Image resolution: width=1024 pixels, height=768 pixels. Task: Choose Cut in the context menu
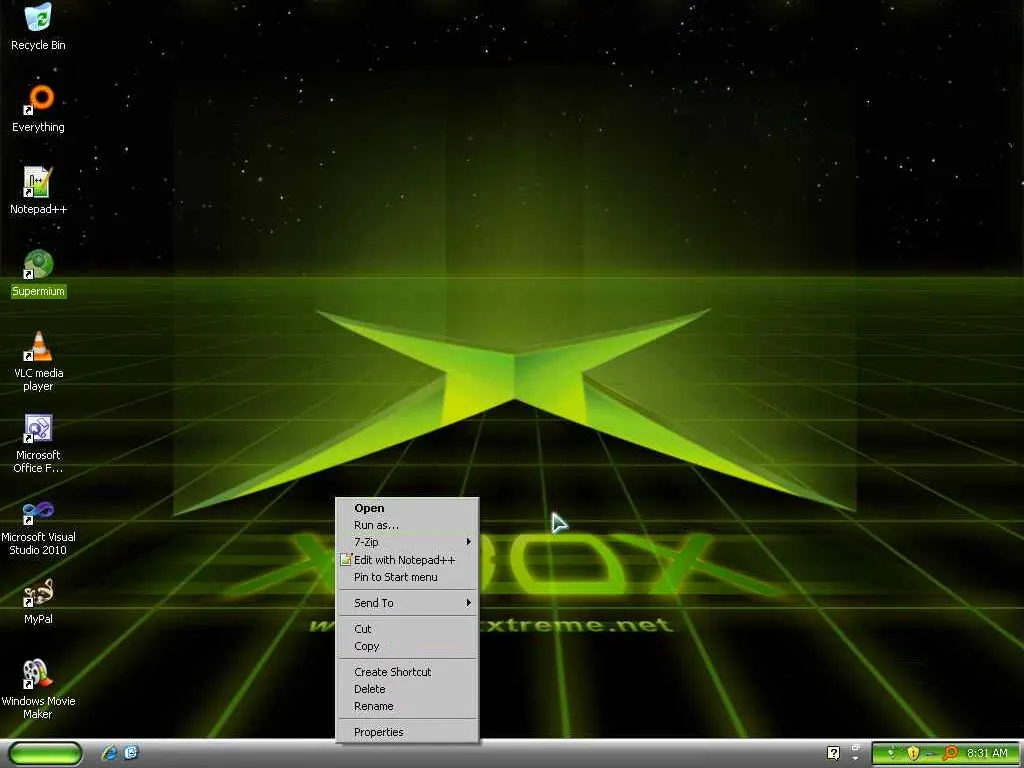pyautogui.click(x=407, y=629)
